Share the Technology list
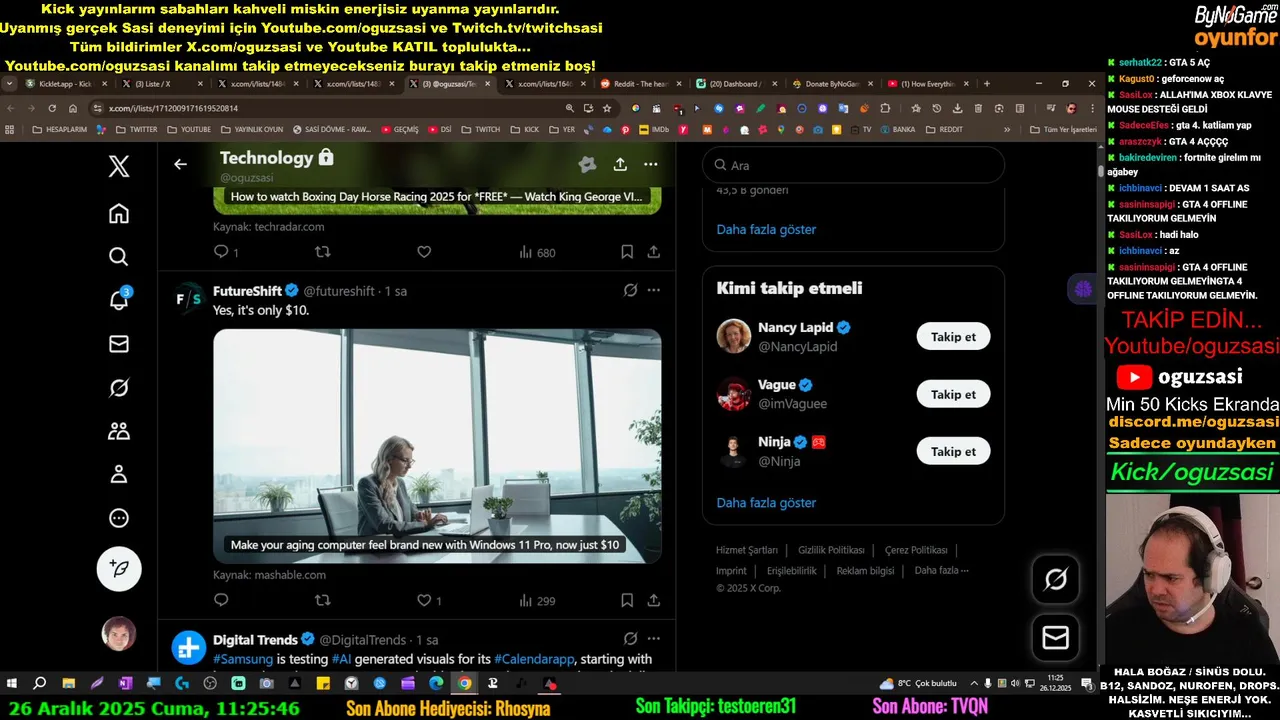Screen dimensions: 1280x720 tap(620, 164)
